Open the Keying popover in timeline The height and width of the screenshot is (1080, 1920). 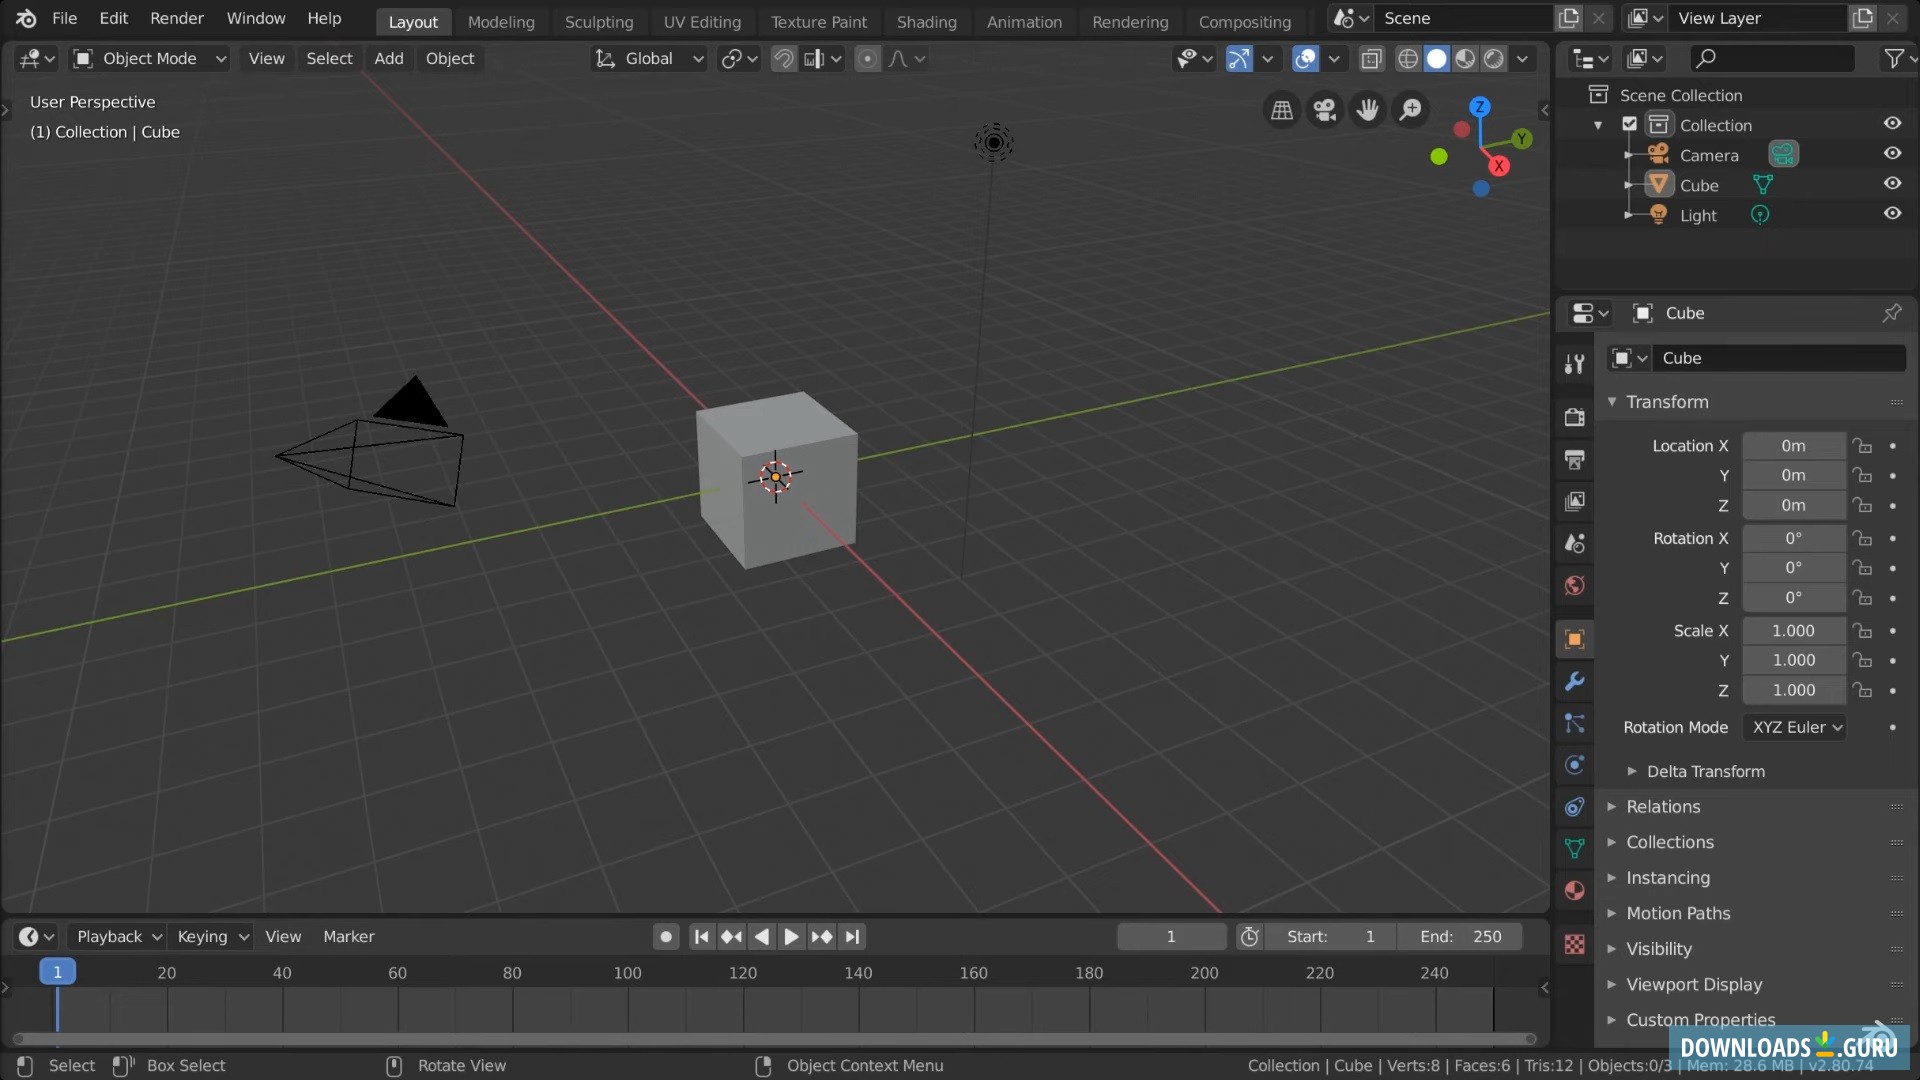coord(211,937)
